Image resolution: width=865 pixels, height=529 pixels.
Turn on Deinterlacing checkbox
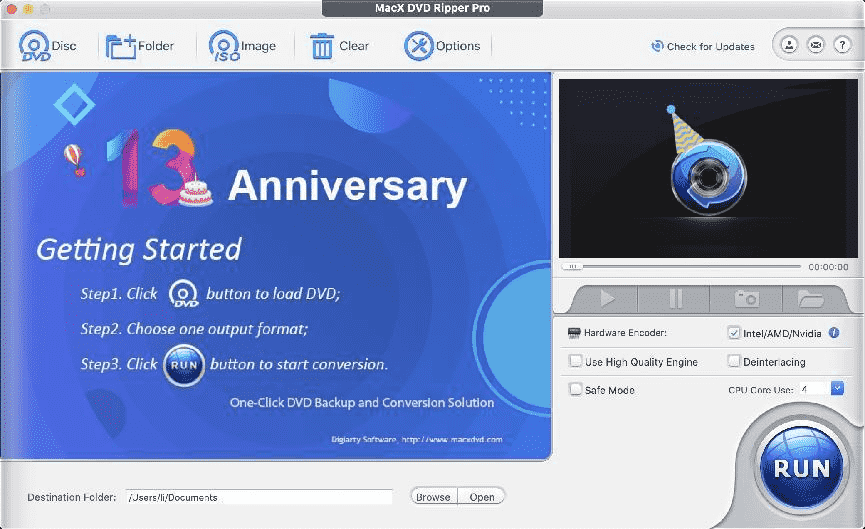734,361
